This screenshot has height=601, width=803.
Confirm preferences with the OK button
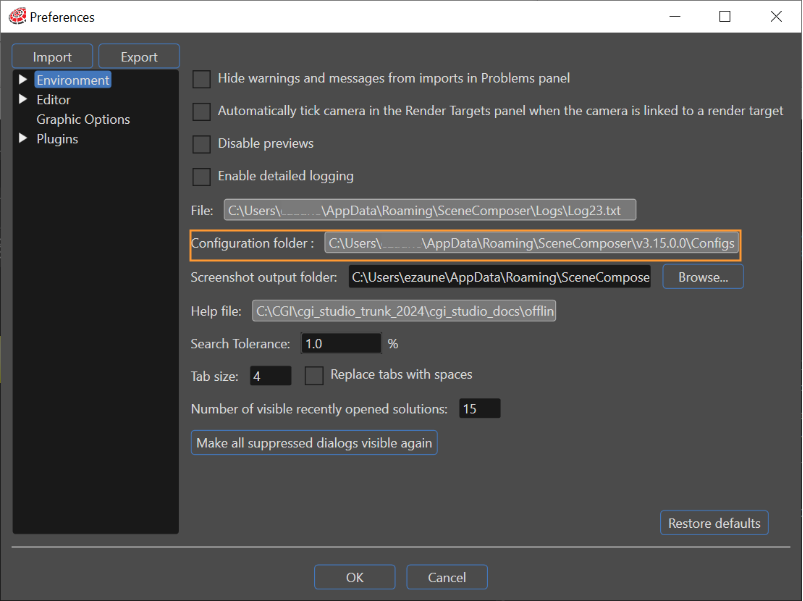point(354,577)
